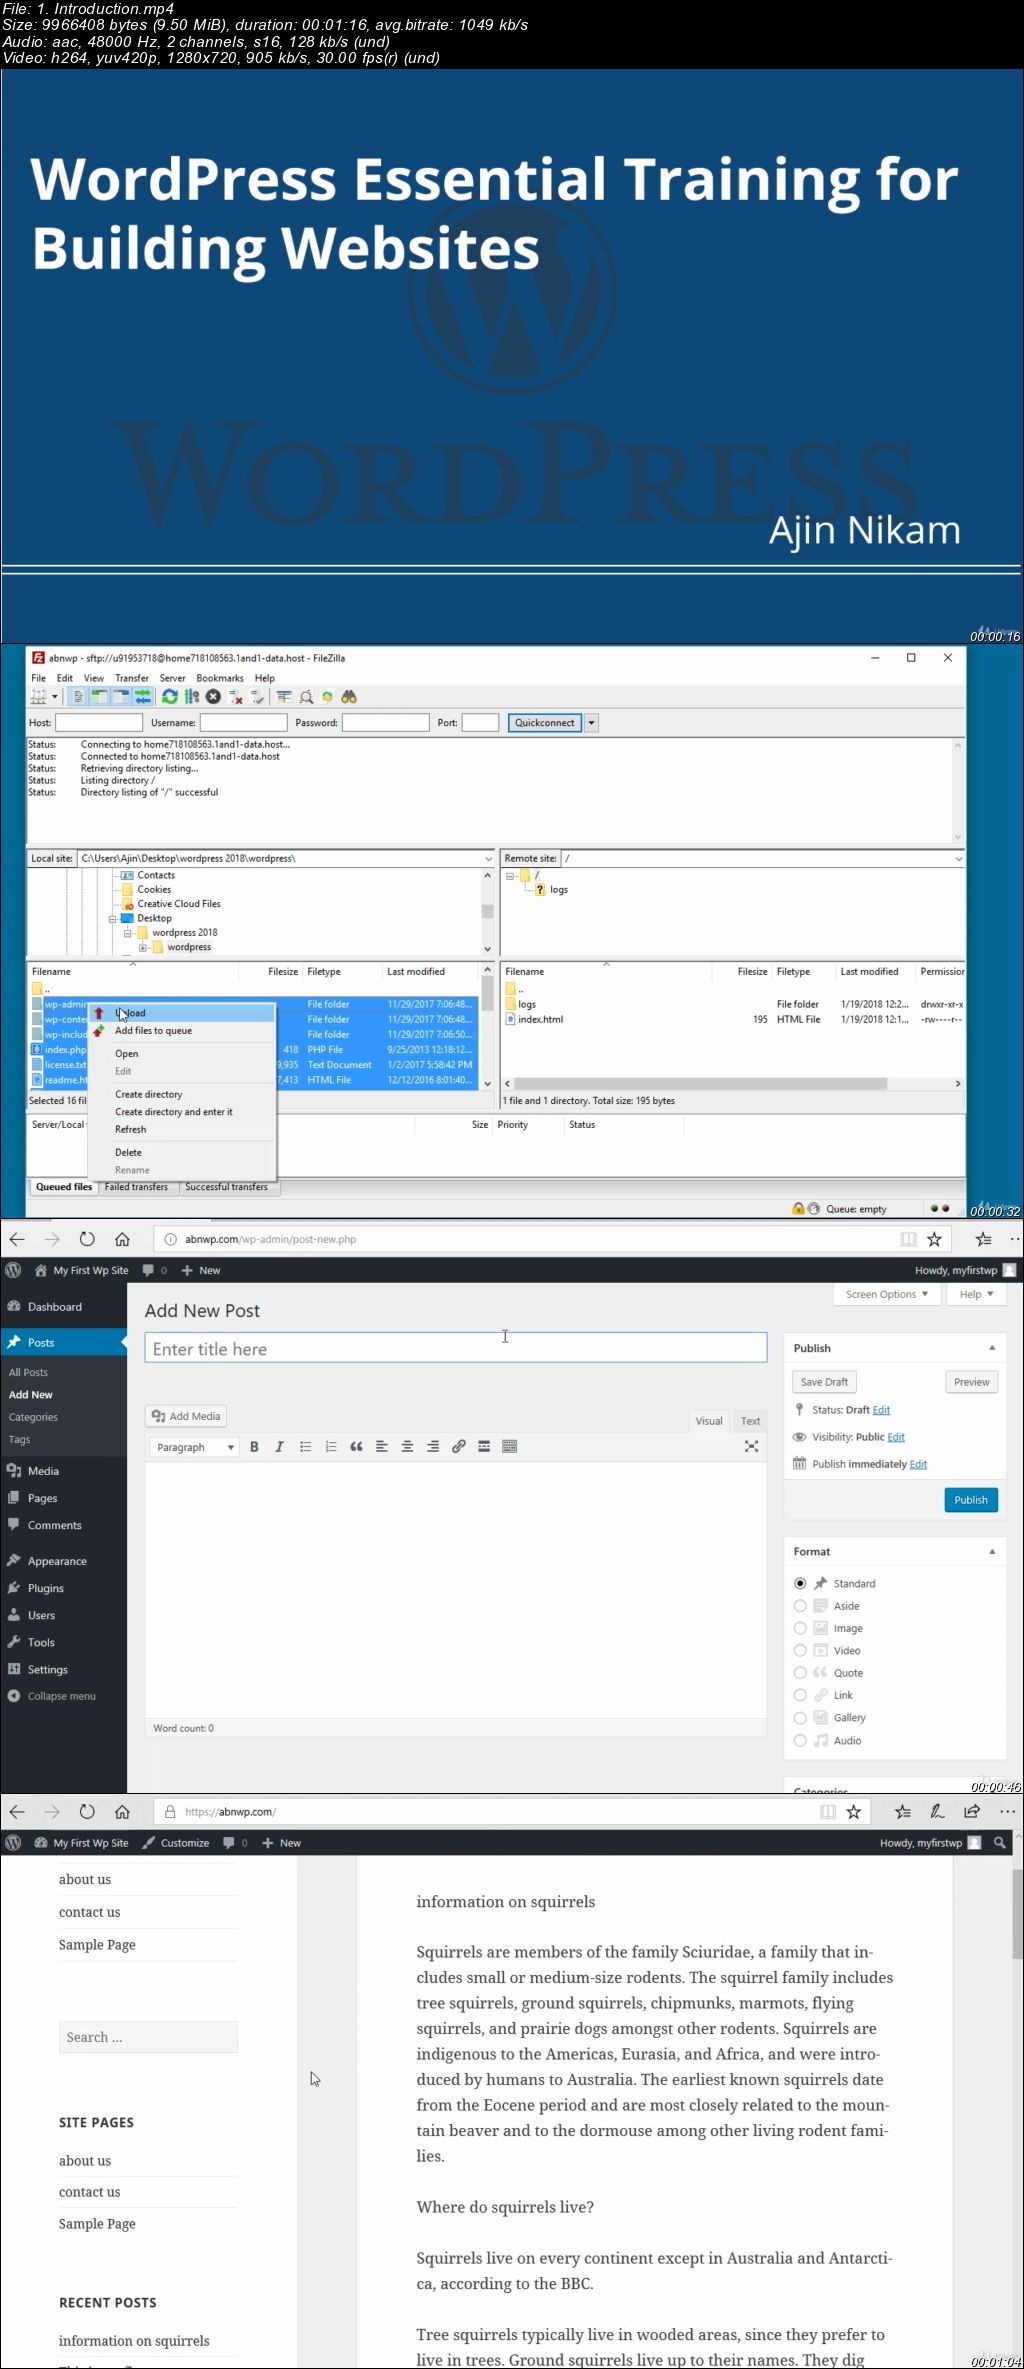Screen dimensions: 1024x2369
Task: Toggle the editor's extra toolbar row icon
Action: coord(510,1447)
